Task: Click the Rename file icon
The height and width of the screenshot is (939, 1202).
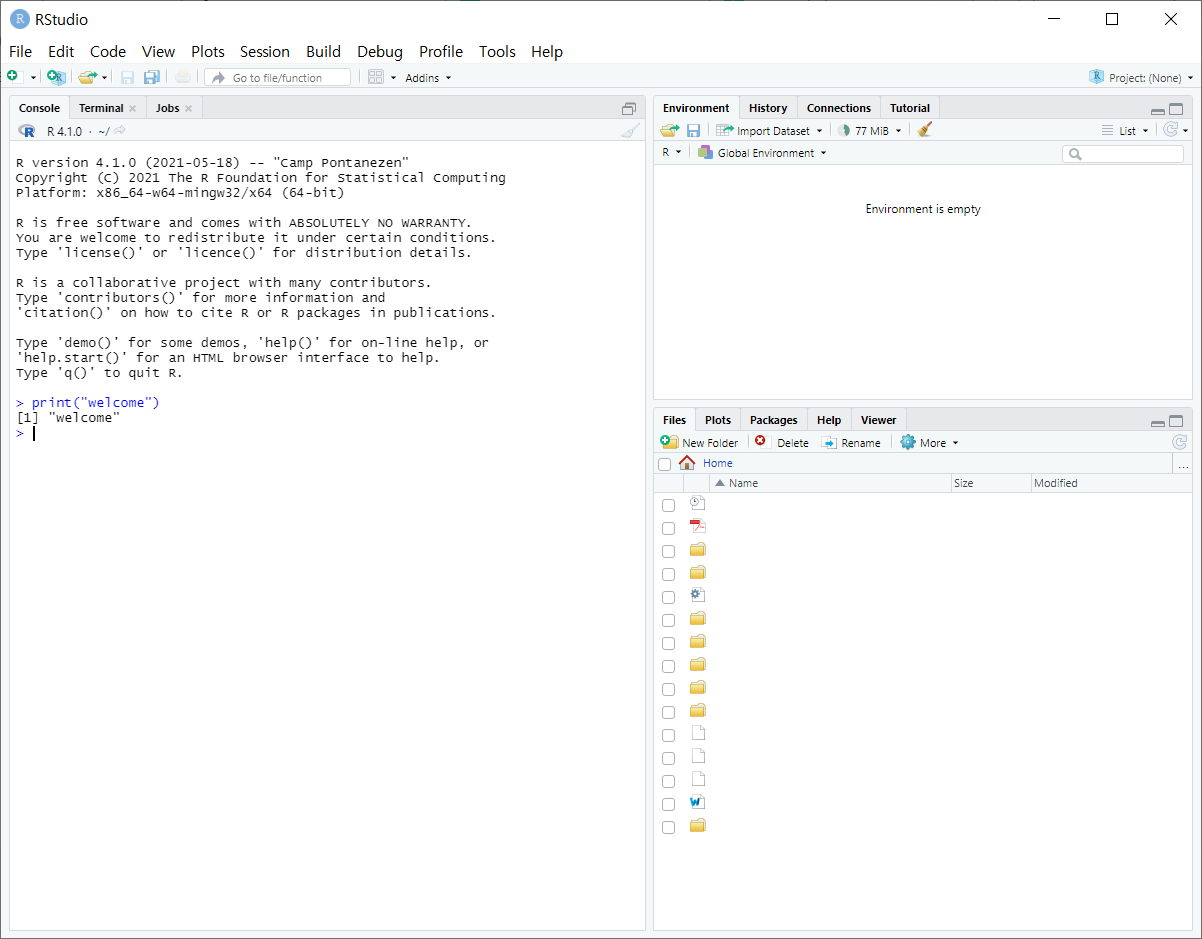Action: click(x=829, y=442)
